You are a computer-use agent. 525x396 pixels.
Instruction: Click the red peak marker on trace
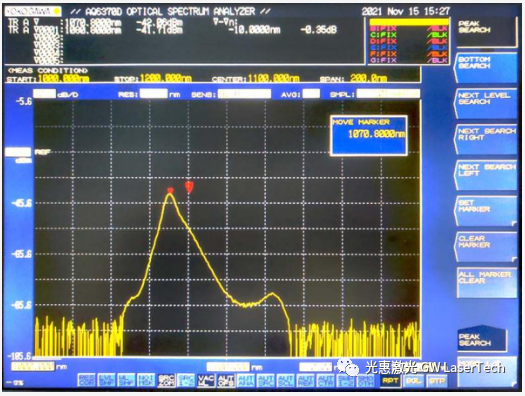click(x=170, y=190)
